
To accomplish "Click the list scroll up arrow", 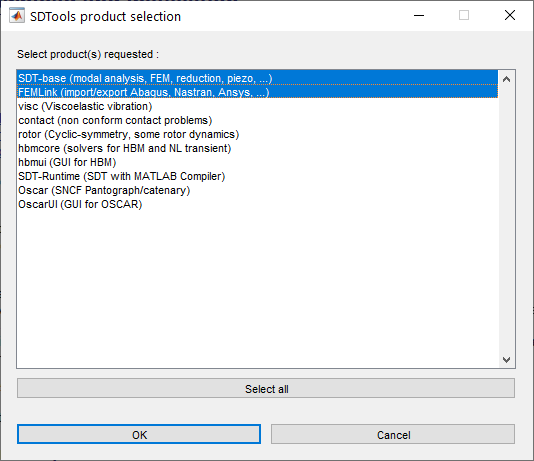I will (506, 79).
